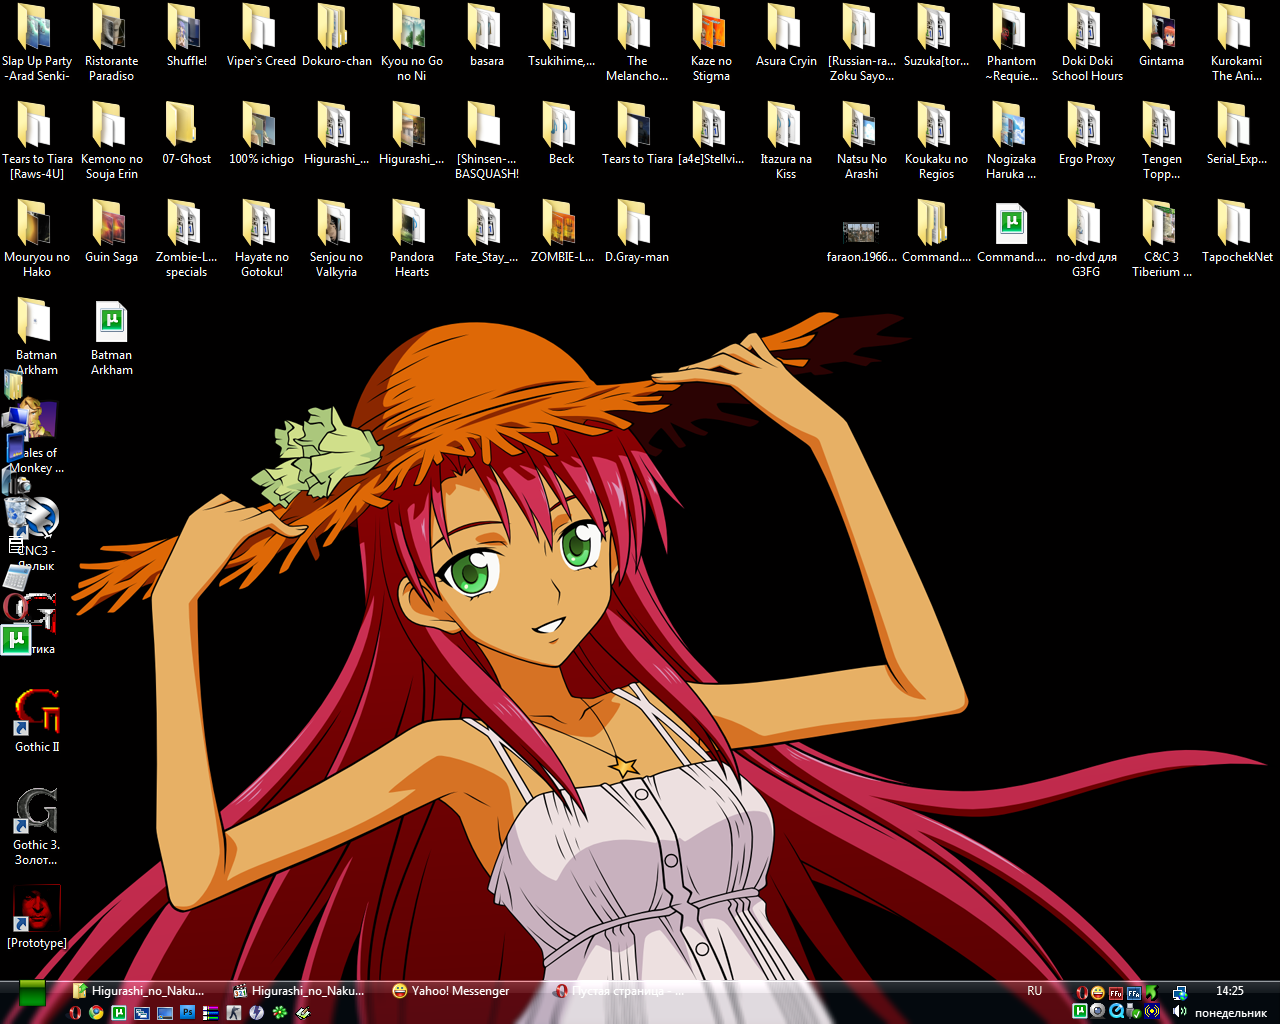
Task: Click the 14:25 taskbar clock
Action: click(1230, 991)
